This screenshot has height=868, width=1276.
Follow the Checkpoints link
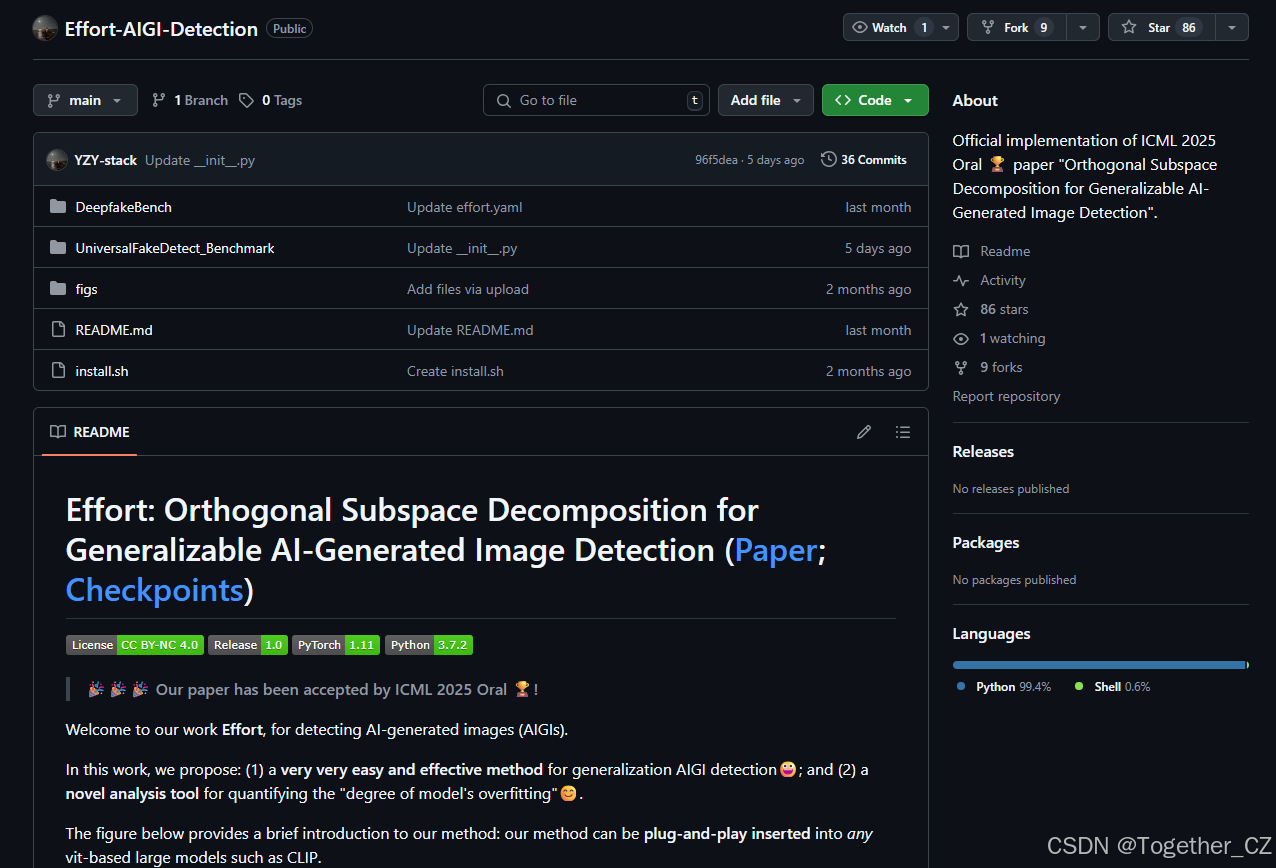154,590
